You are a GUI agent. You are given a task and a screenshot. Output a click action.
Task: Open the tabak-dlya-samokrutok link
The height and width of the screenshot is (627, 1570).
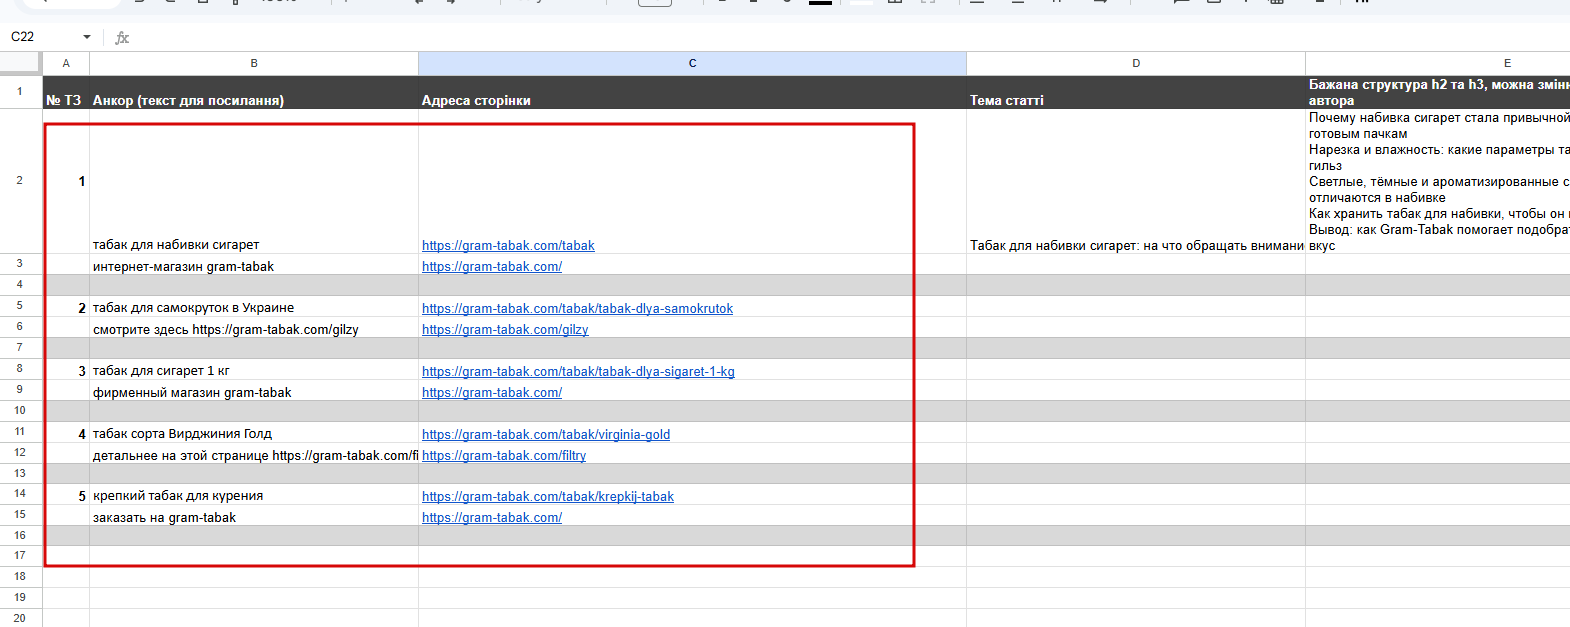click(x=577, y=308)
